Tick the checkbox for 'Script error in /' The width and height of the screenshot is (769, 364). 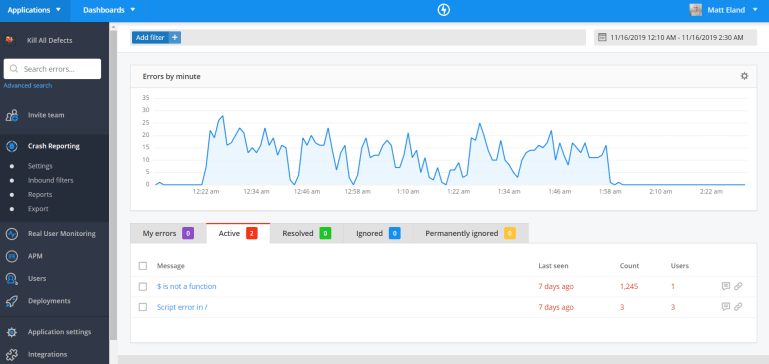[143, 307]
